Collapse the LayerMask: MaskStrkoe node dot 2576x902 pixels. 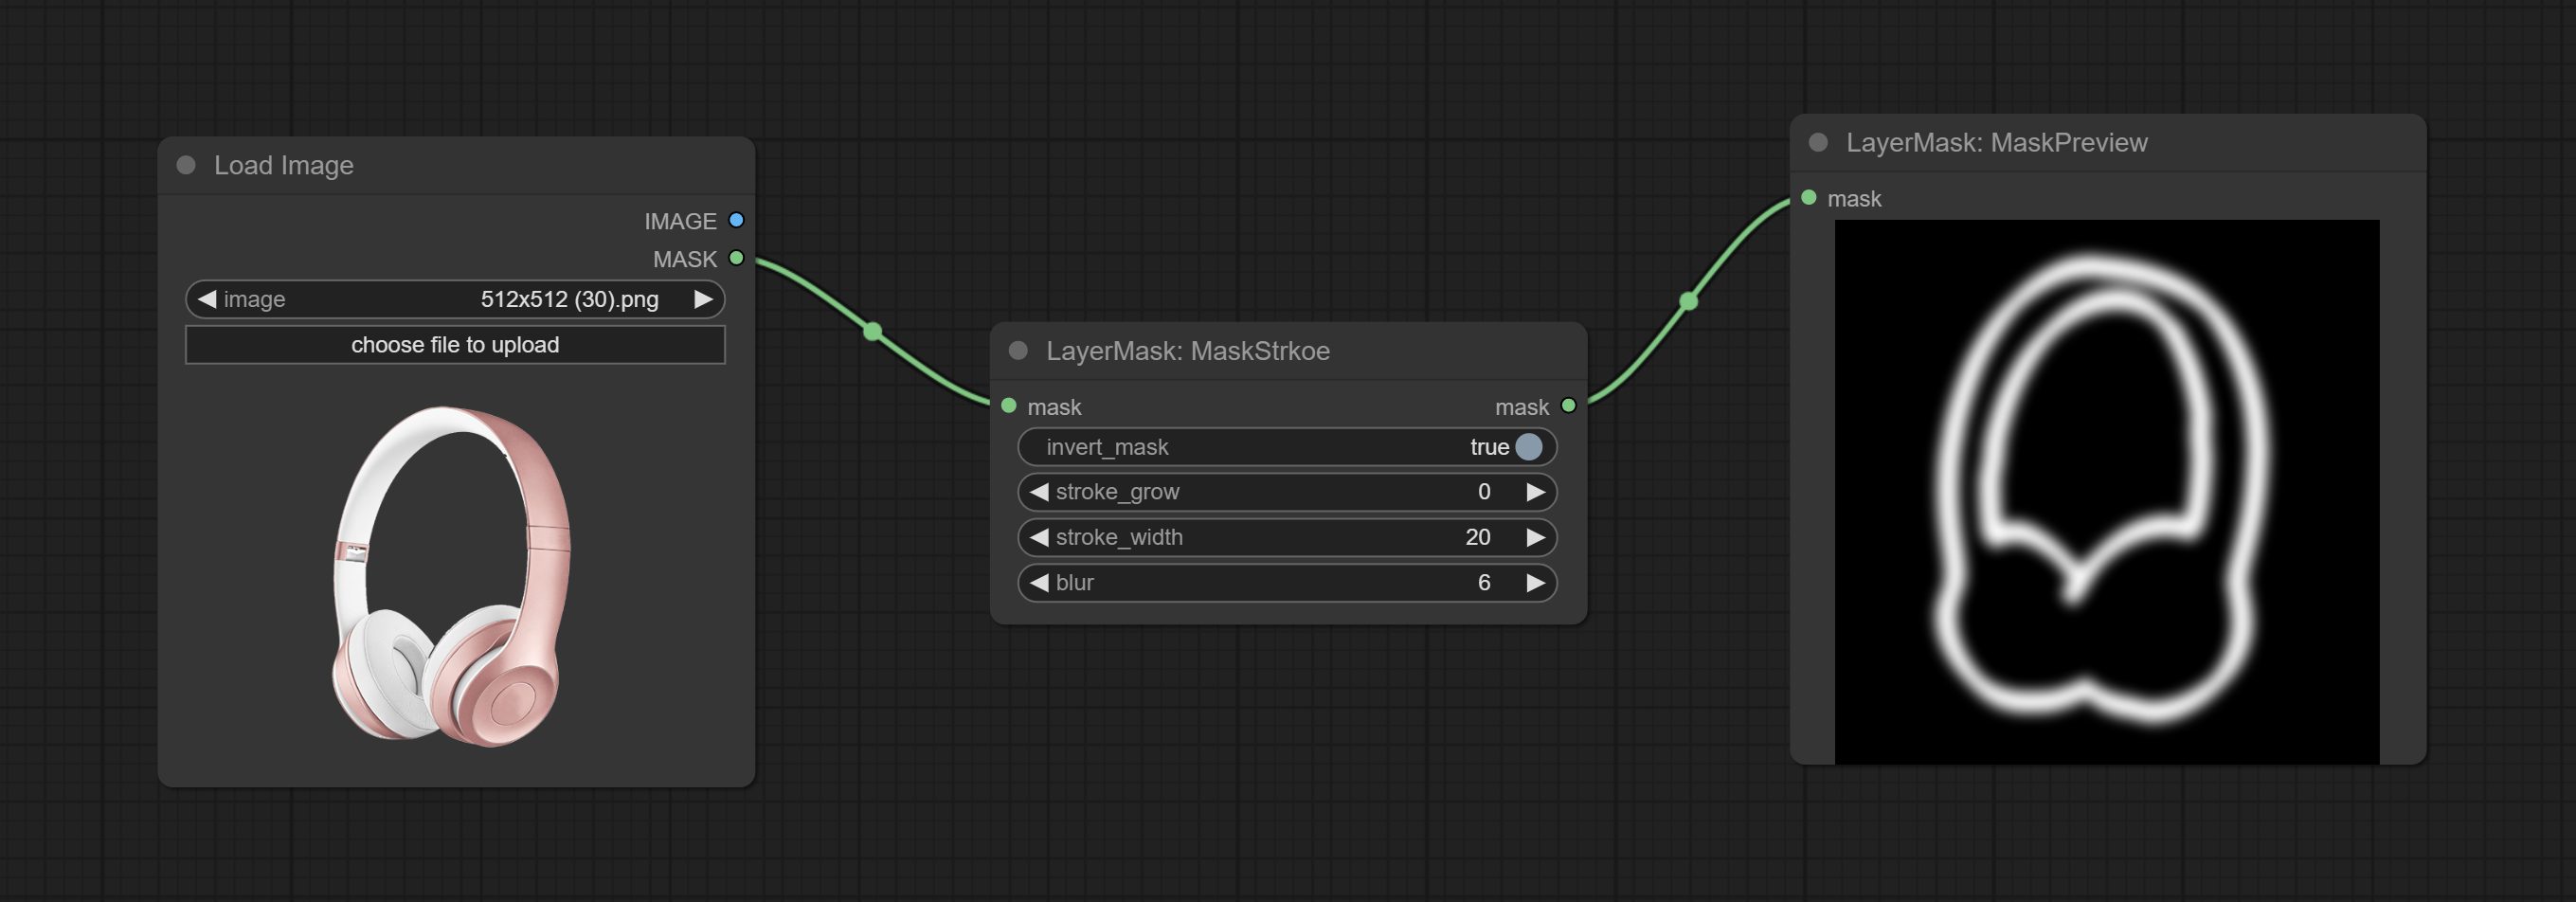(x=1018, y=351)
